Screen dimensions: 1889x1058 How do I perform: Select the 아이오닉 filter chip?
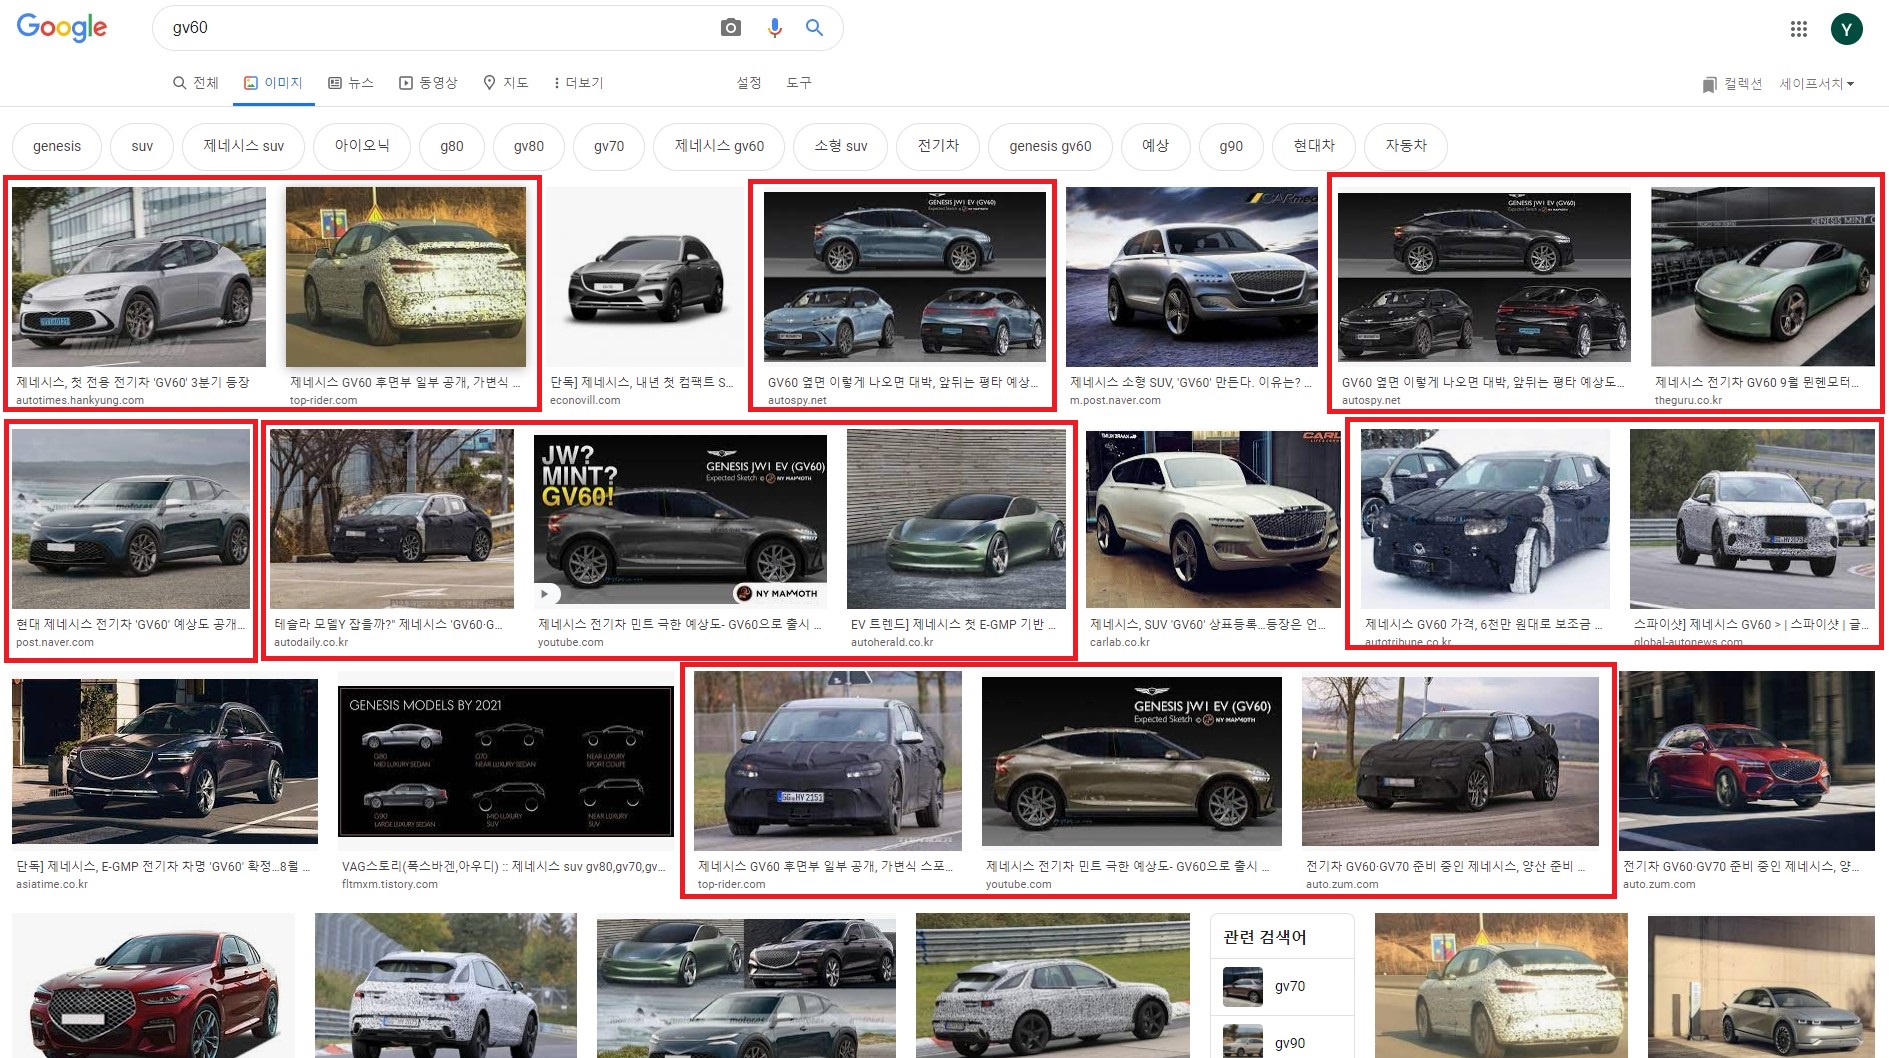tap(362, 146)
